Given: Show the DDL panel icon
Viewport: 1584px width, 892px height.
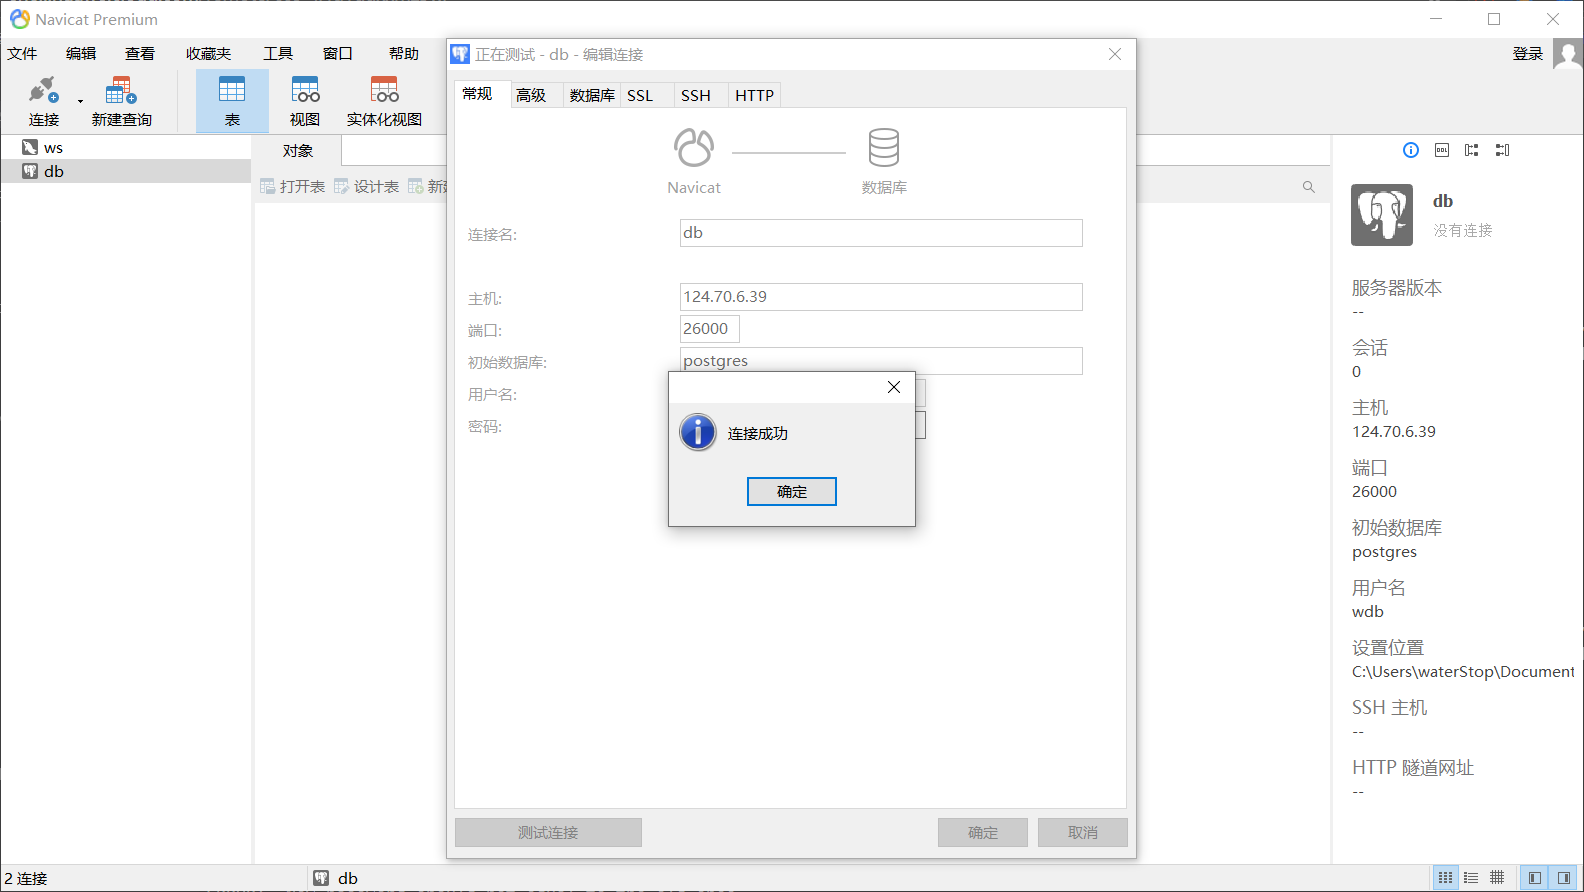Looking at the screenshot, I should click(x=1442, y=150).
